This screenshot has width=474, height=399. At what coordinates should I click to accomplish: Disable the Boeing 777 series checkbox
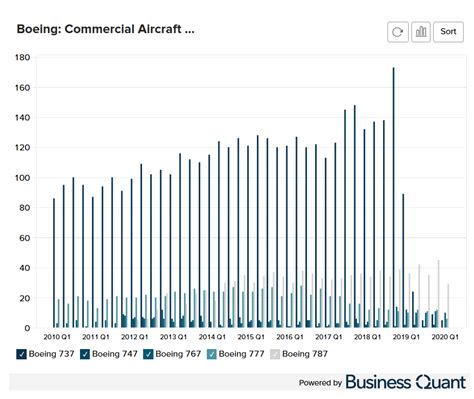click(x=212, y=354)
